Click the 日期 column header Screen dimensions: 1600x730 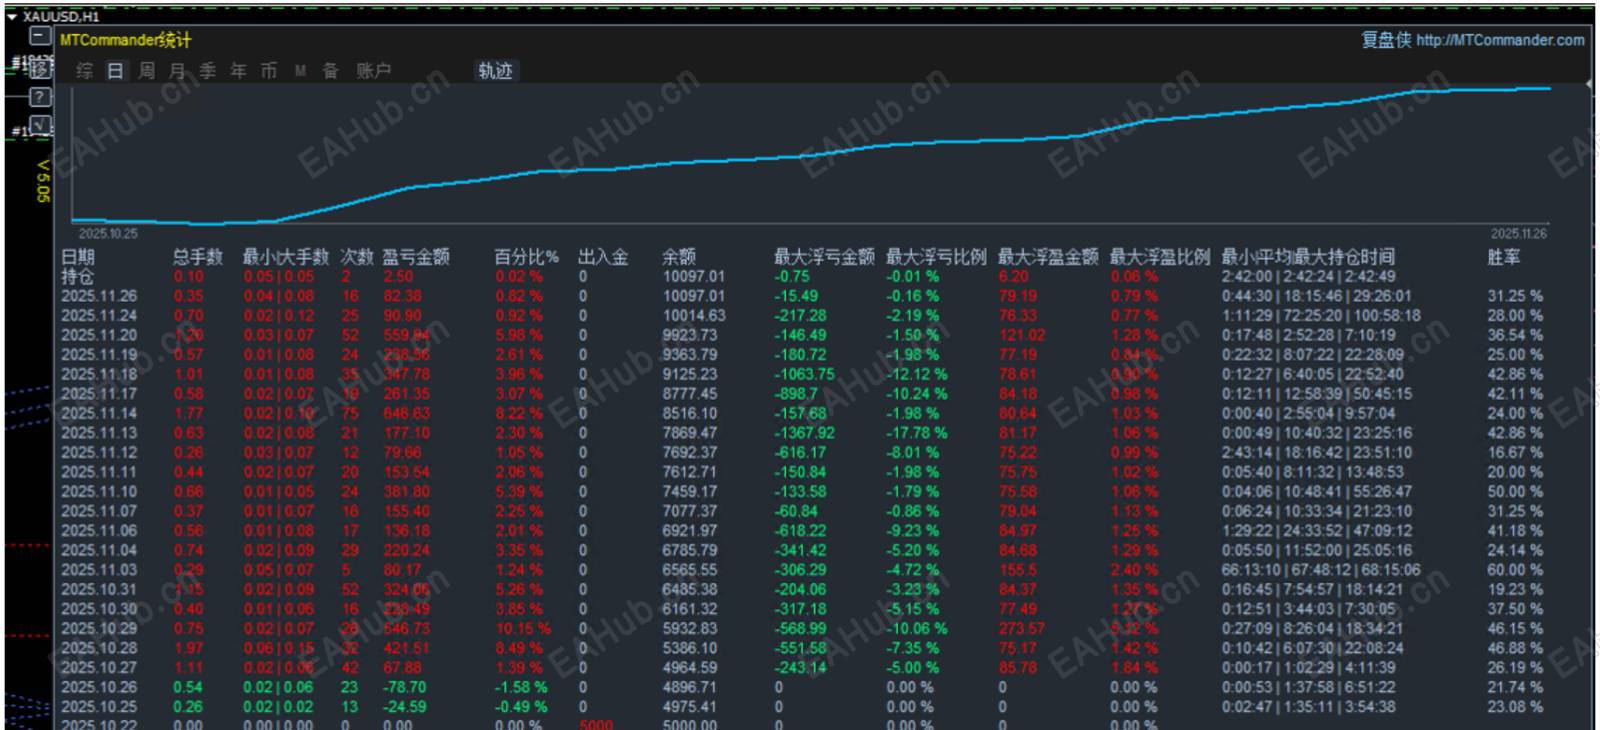point(78,257)
